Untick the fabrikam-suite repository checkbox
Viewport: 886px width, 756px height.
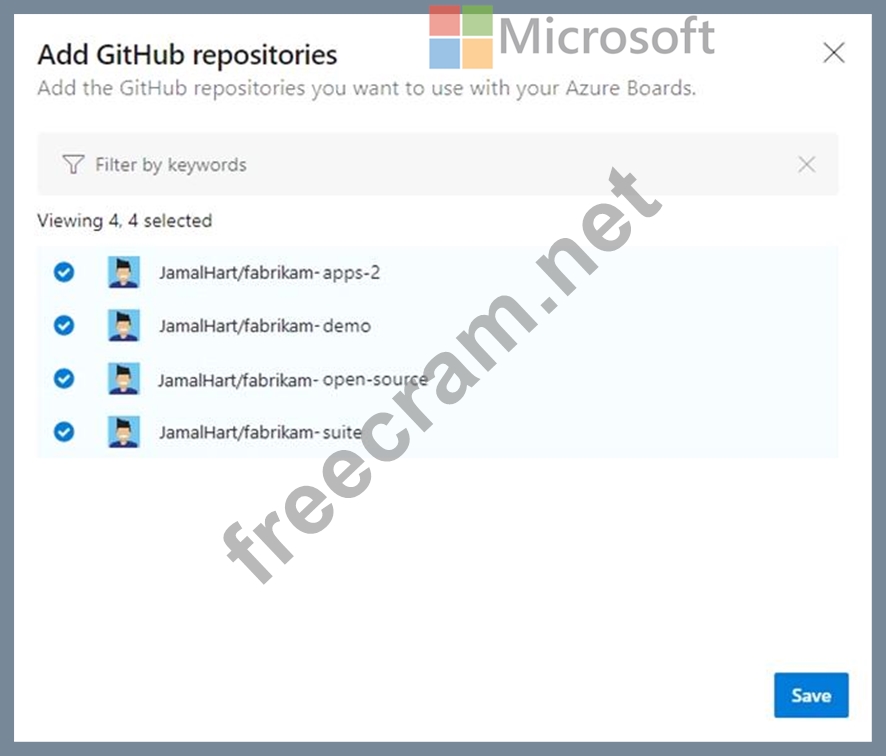[64, 432]
